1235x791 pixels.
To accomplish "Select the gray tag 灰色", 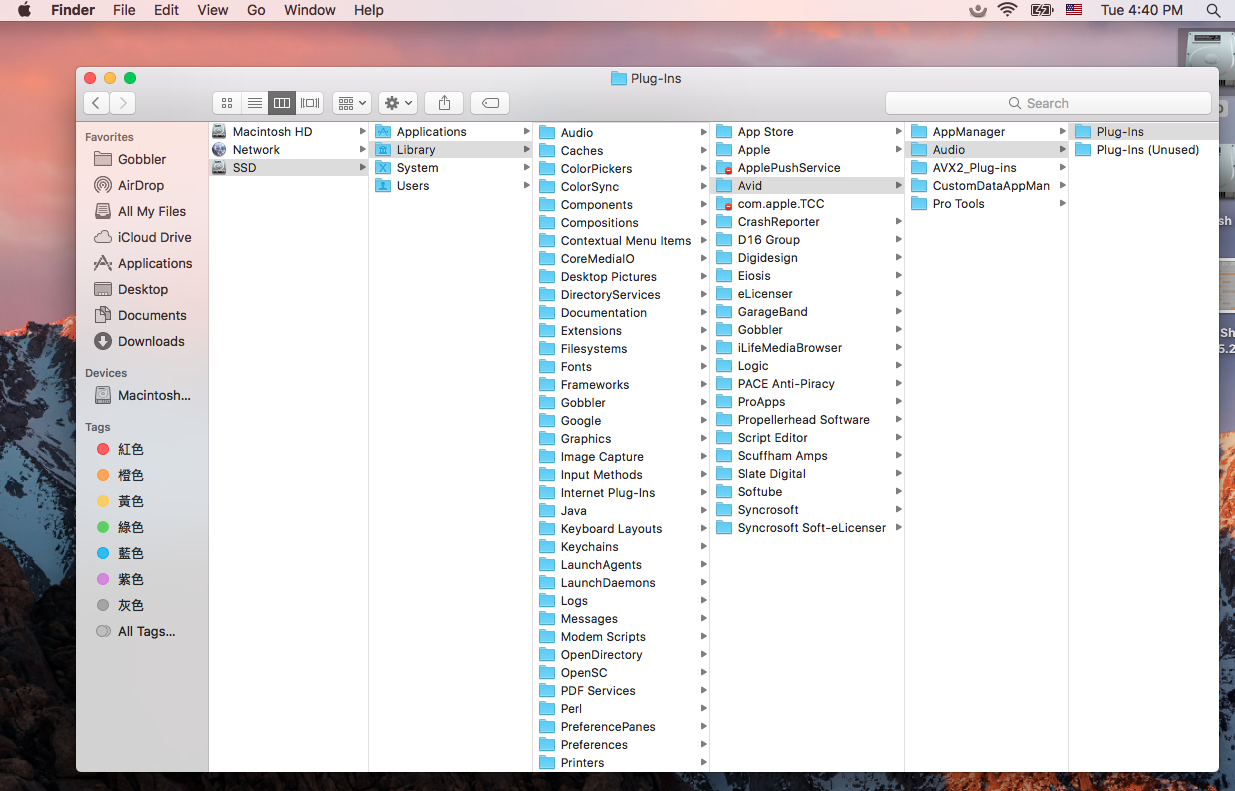I will pos(131,605).
